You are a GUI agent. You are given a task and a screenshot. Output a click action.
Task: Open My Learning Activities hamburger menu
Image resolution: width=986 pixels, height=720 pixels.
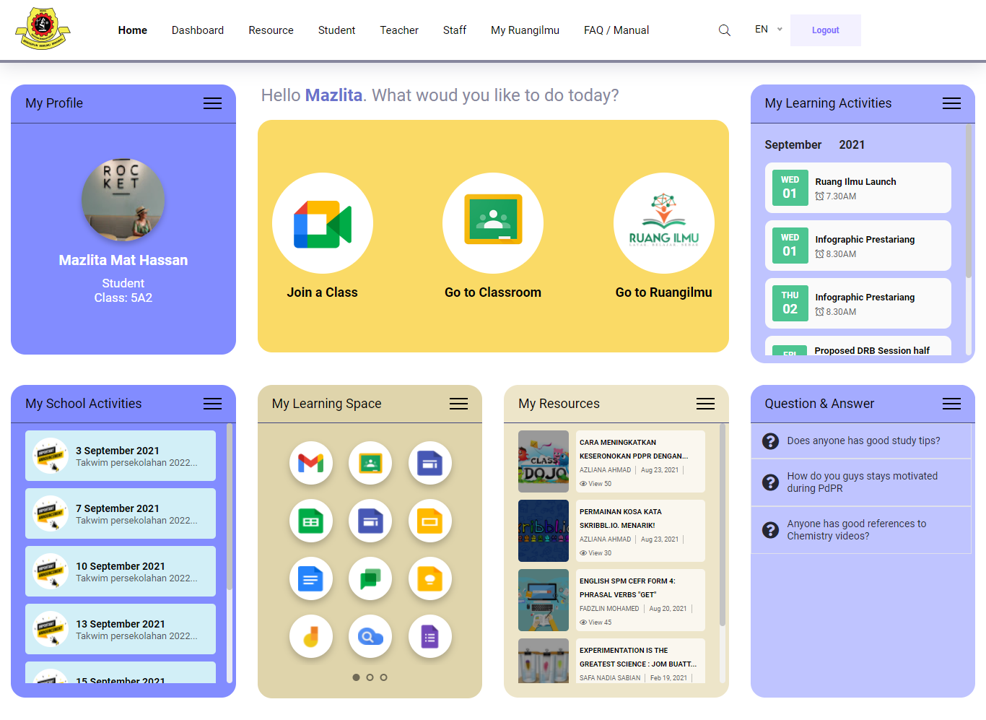tap(951, 104)
